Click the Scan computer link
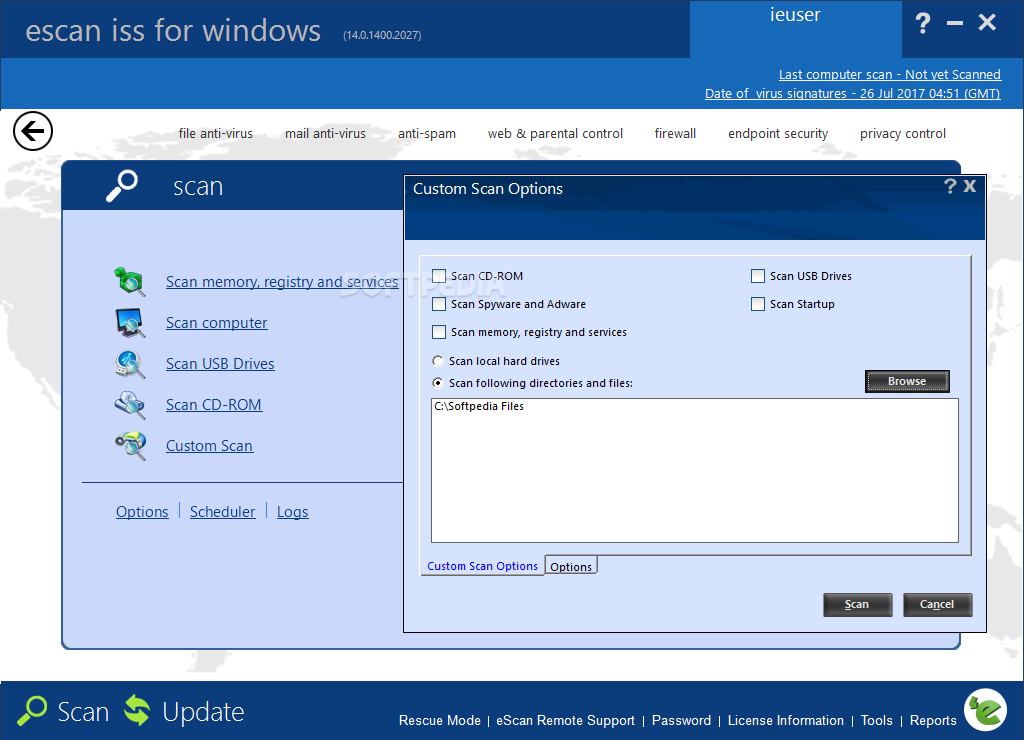This screenshot has width=1024, height=740. [x=216, y=323]
